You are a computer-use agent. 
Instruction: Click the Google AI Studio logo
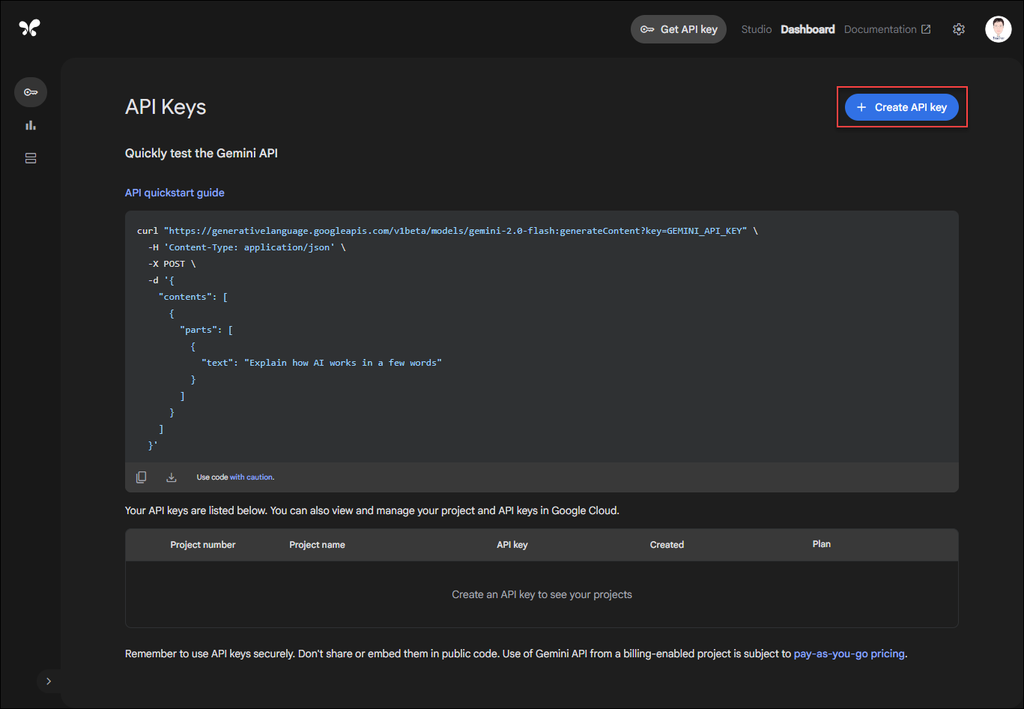pos(29,27)
